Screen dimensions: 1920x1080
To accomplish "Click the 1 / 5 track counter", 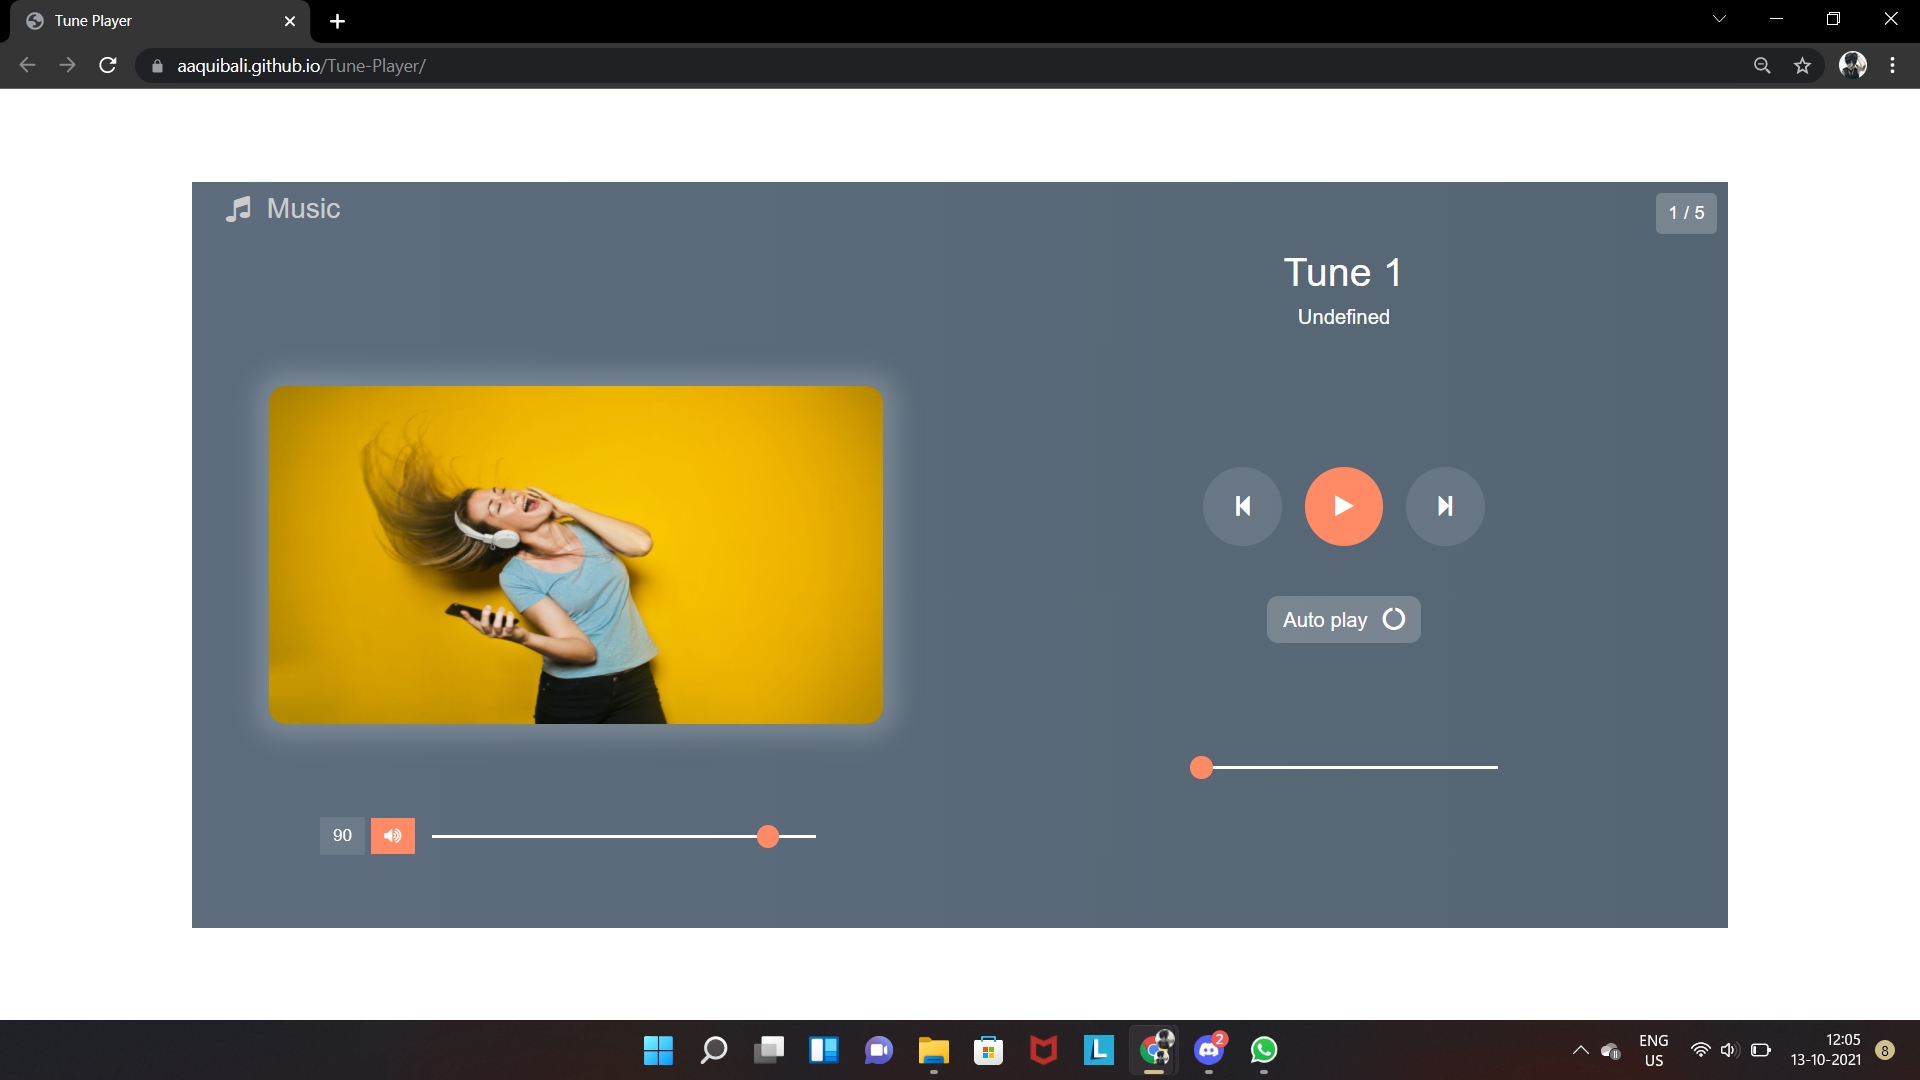I will click(x=1686, y=213).
